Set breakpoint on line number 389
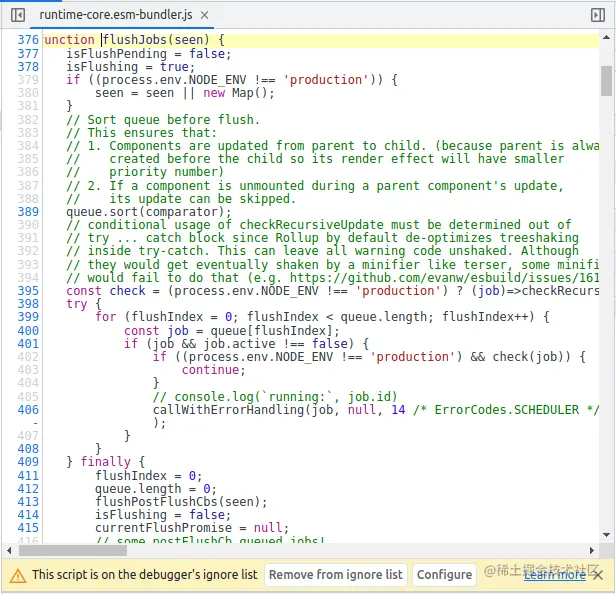Image resolution: width=616 pixels, height=594 pixels. [28, 212]
